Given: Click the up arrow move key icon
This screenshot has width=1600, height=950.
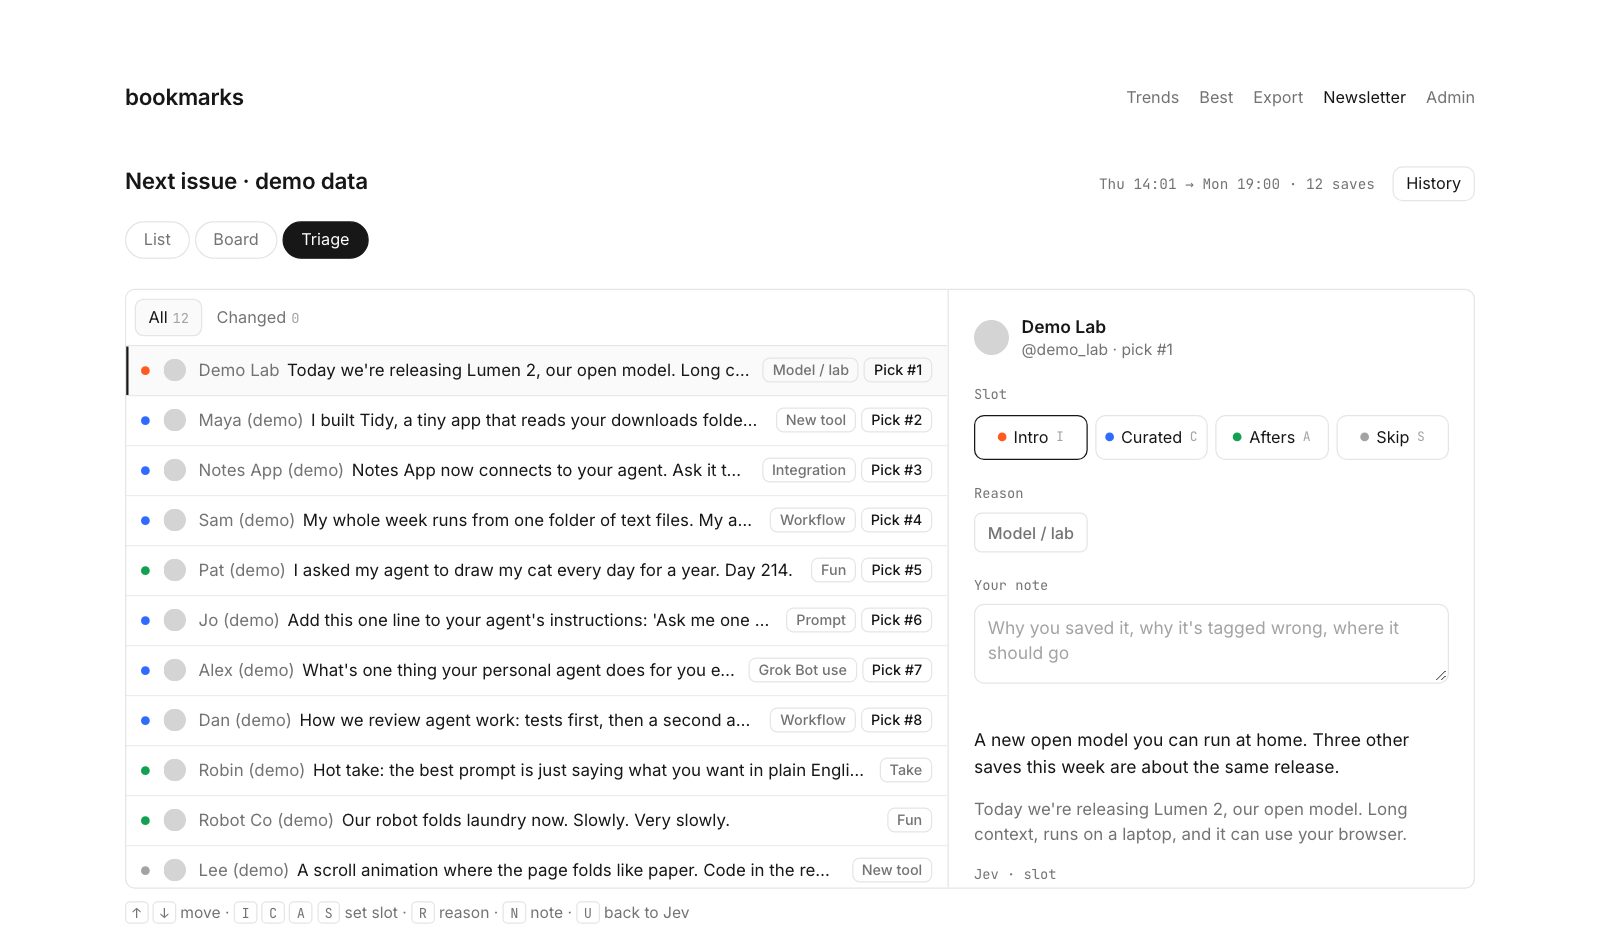Looking at the screenshot, I should (x=137, y=913).
